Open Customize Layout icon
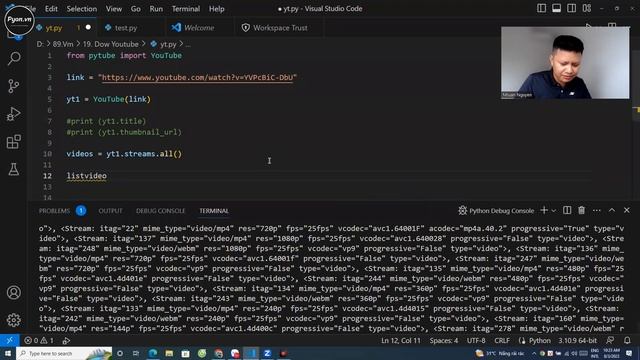 (587, 9)
